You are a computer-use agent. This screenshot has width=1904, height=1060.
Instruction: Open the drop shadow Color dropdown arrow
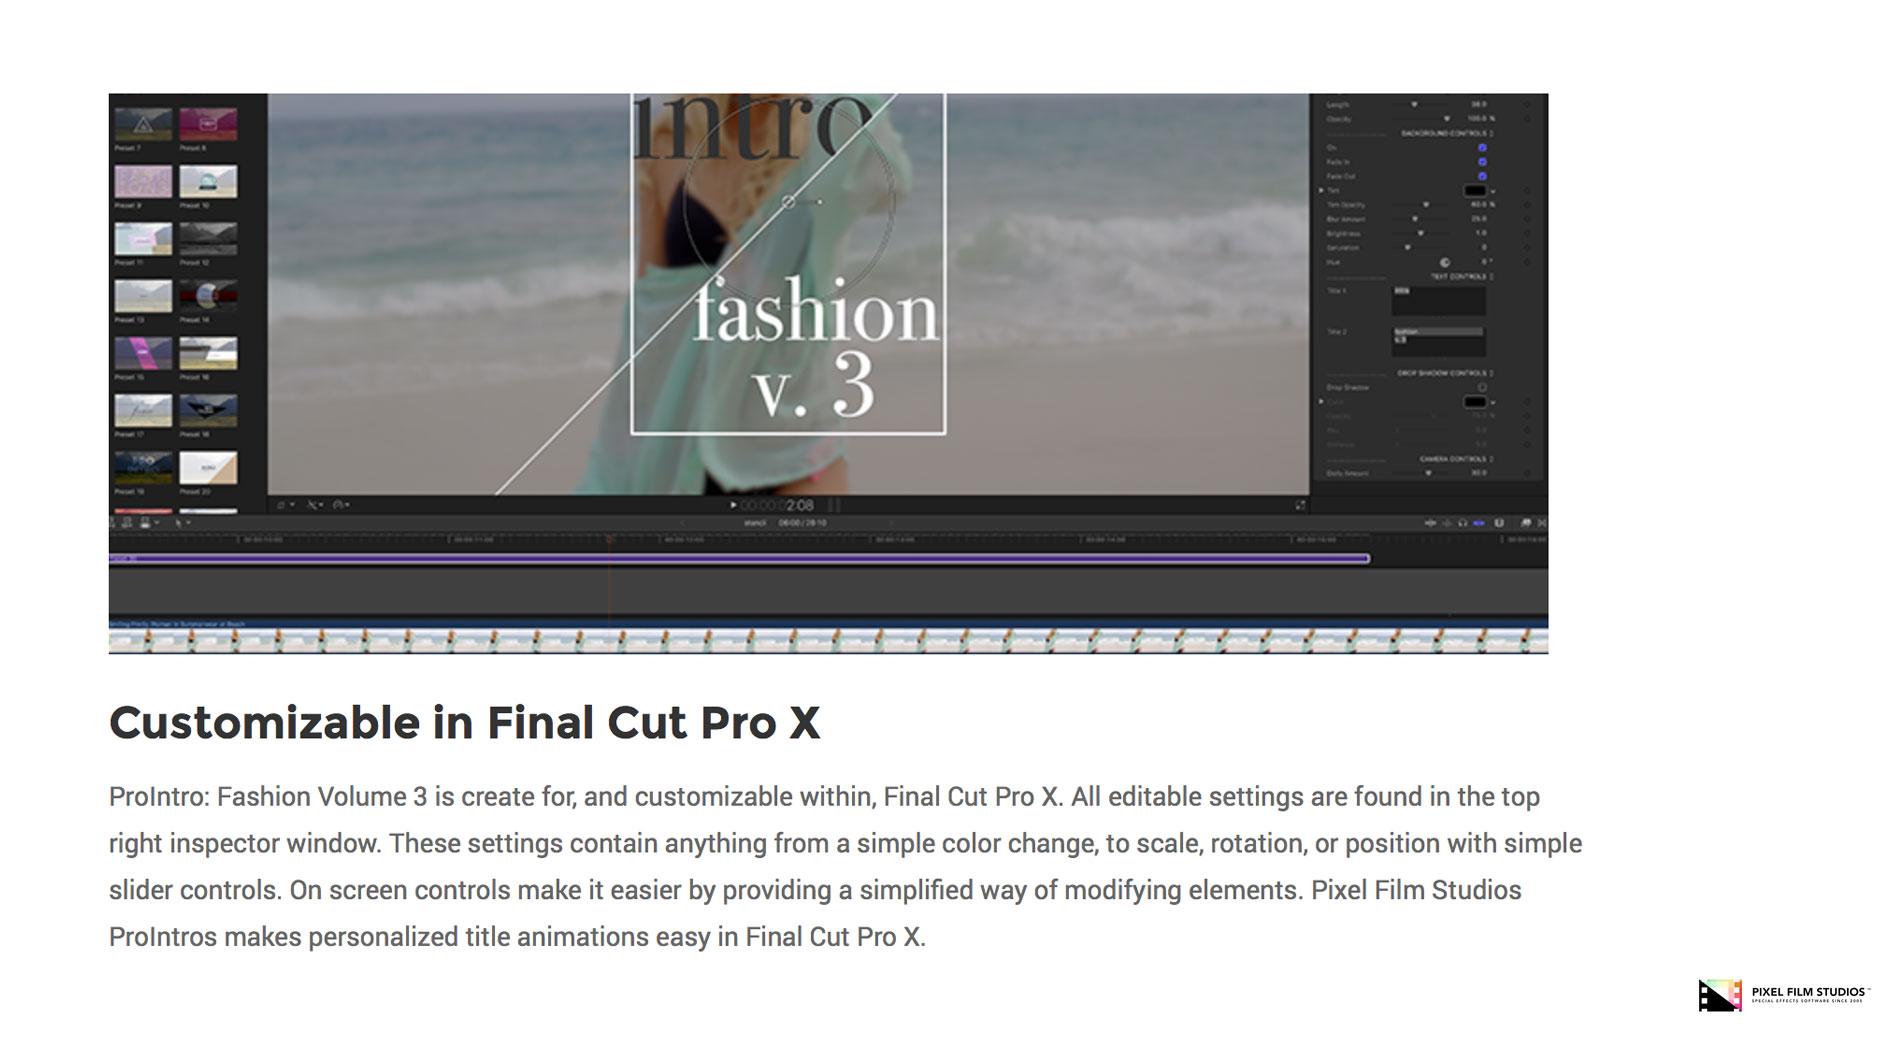coord(1493,402)
